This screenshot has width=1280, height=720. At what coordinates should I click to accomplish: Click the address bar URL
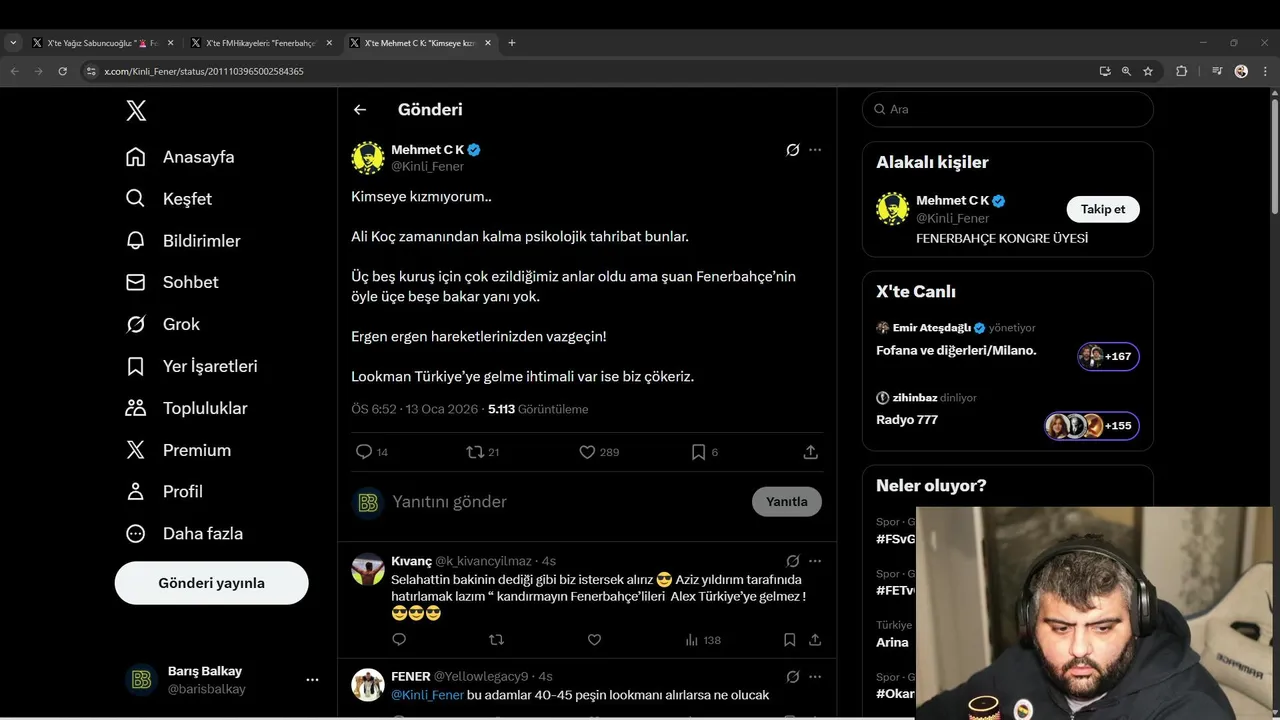coord(204,72)
